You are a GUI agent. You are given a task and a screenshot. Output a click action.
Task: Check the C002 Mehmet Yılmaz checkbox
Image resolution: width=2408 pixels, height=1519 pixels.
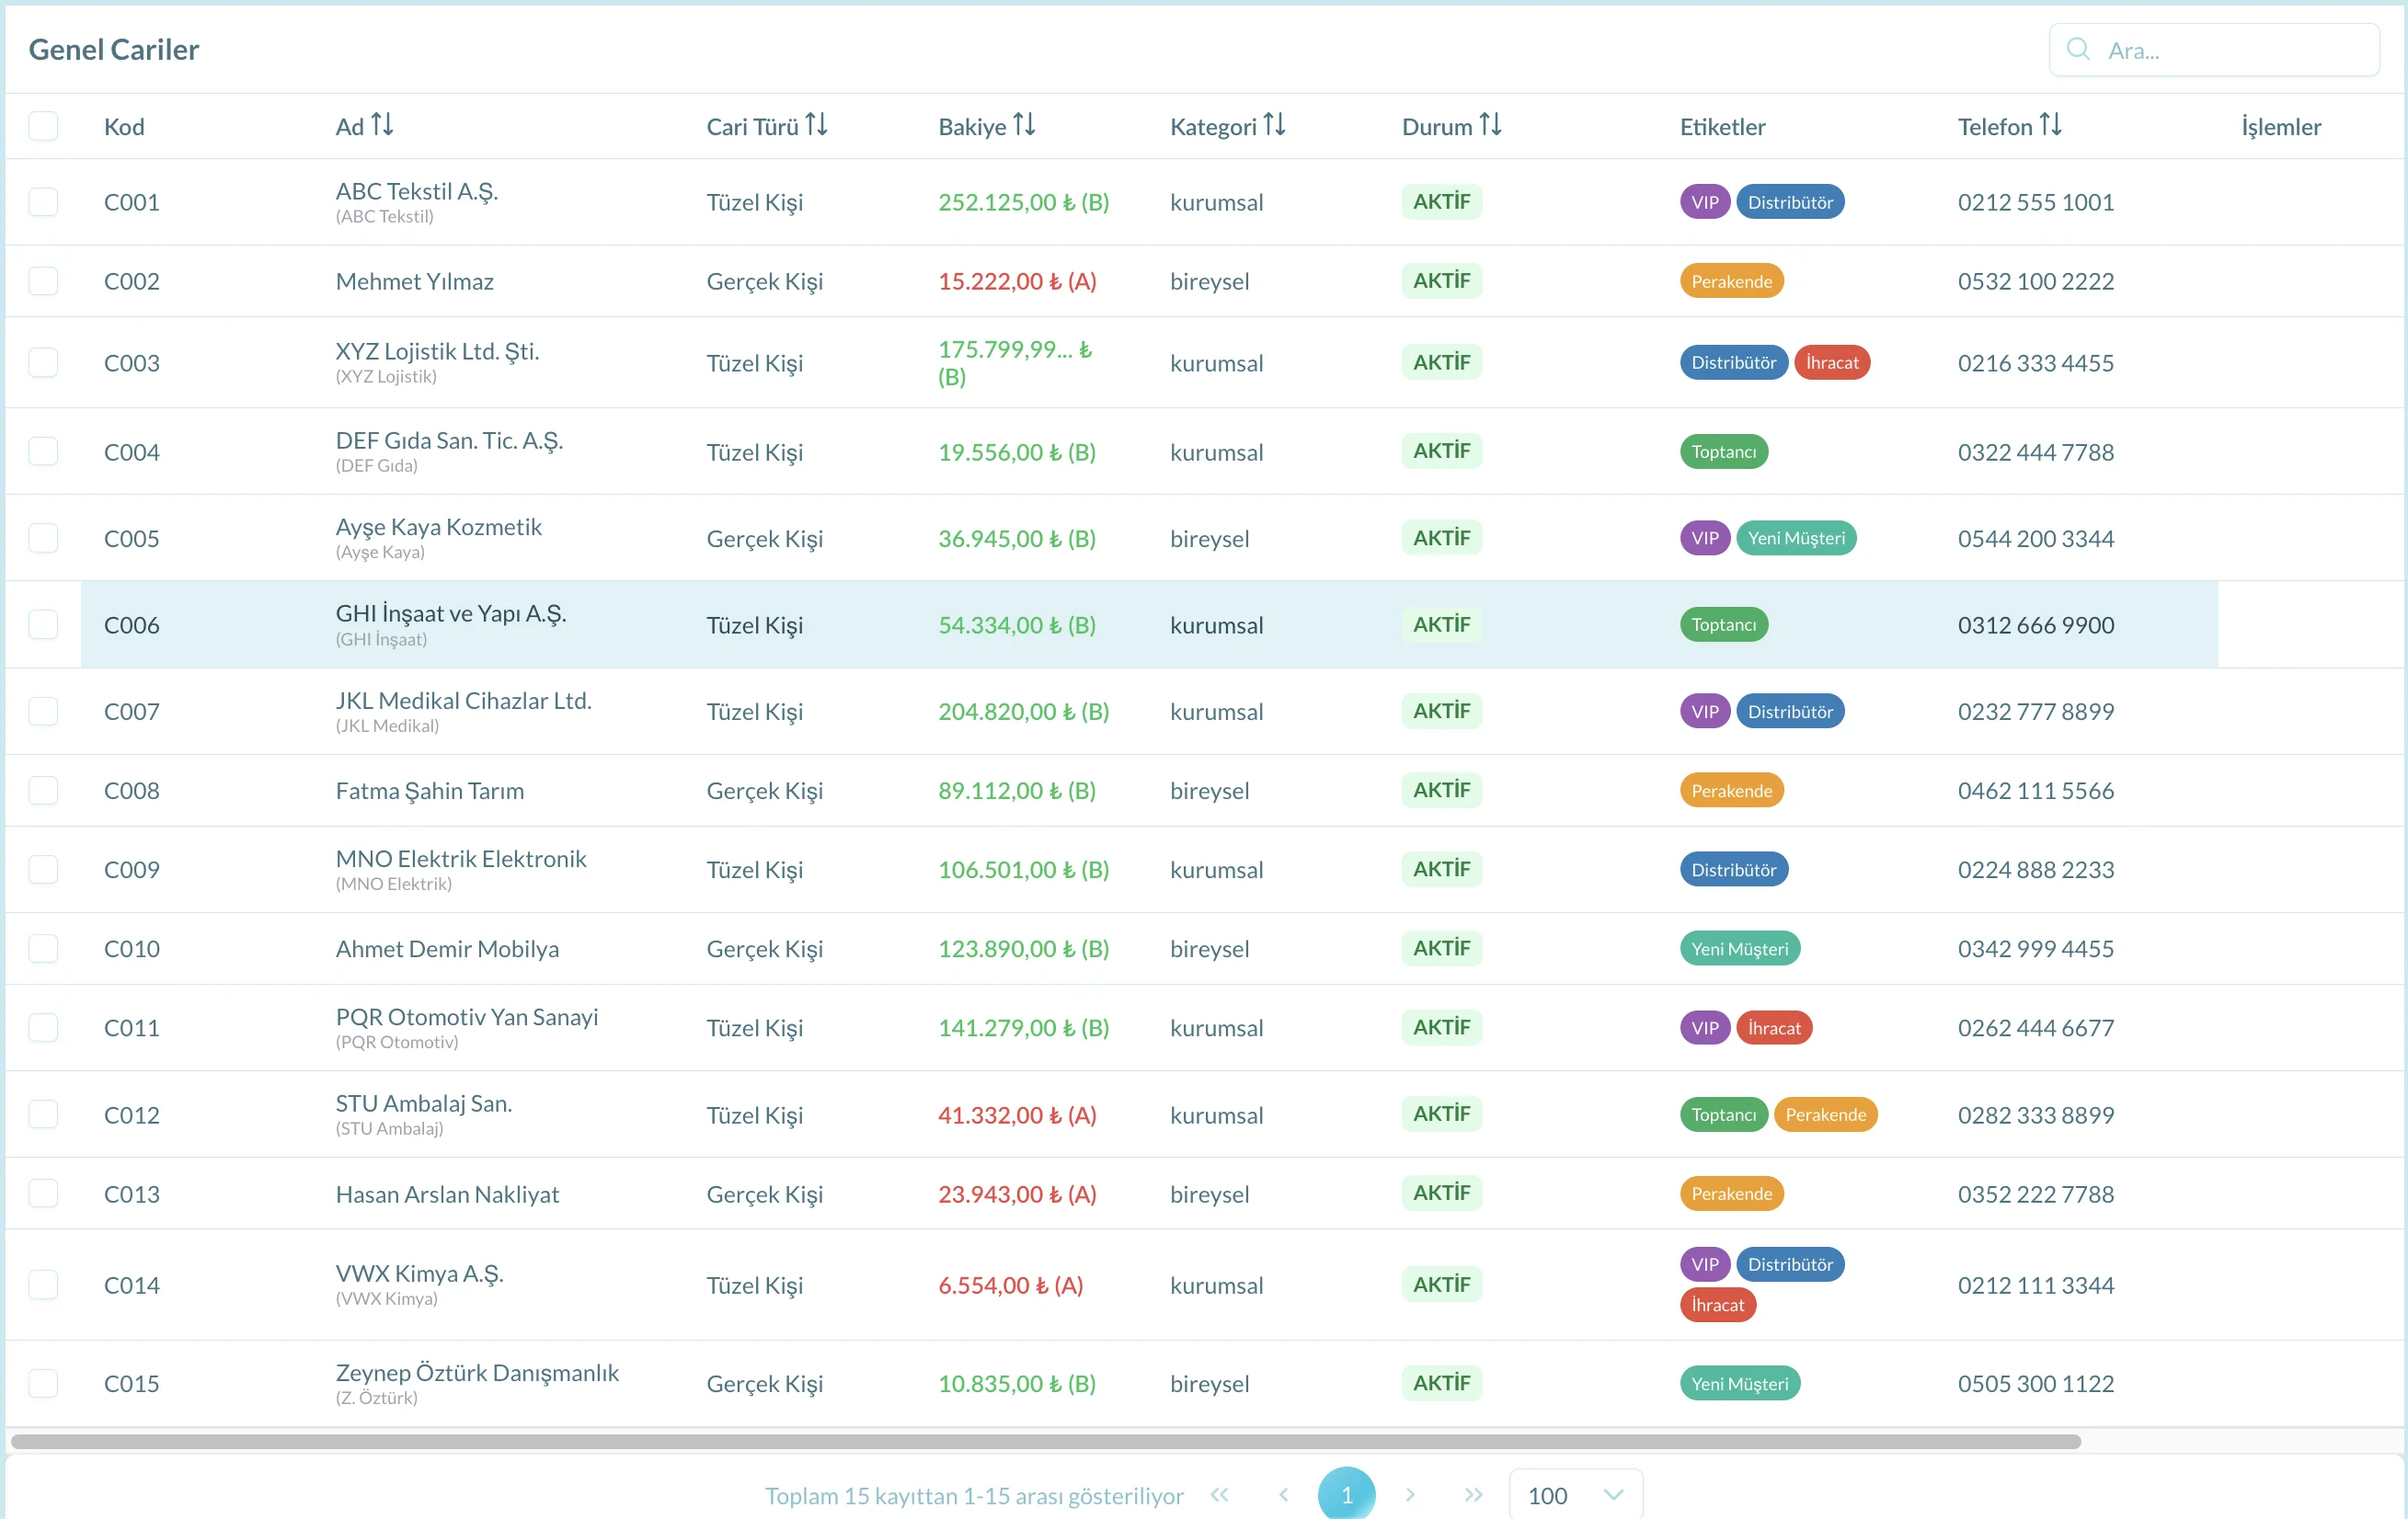tap(43, 281)
